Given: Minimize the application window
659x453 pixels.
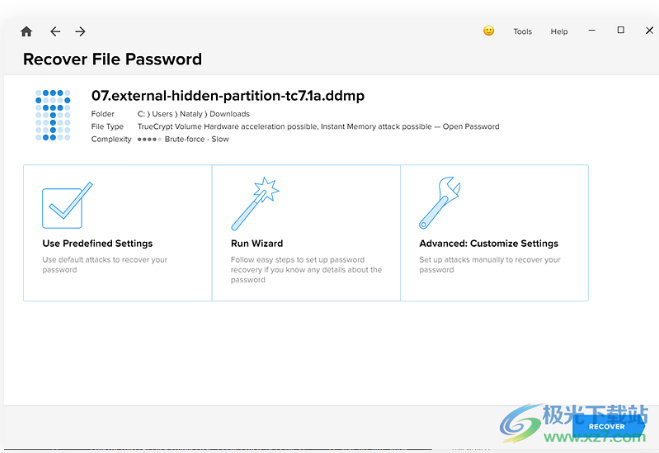Looking at the screenshot, I should [x=592, y=31].
